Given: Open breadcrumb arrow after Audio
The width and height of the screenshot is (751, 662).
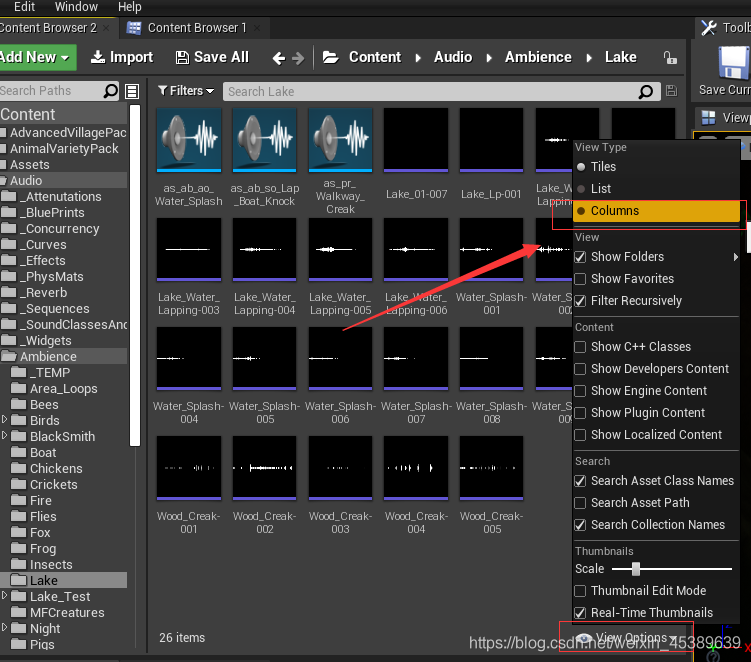Looking at the screenshot, I should (489, 58).
